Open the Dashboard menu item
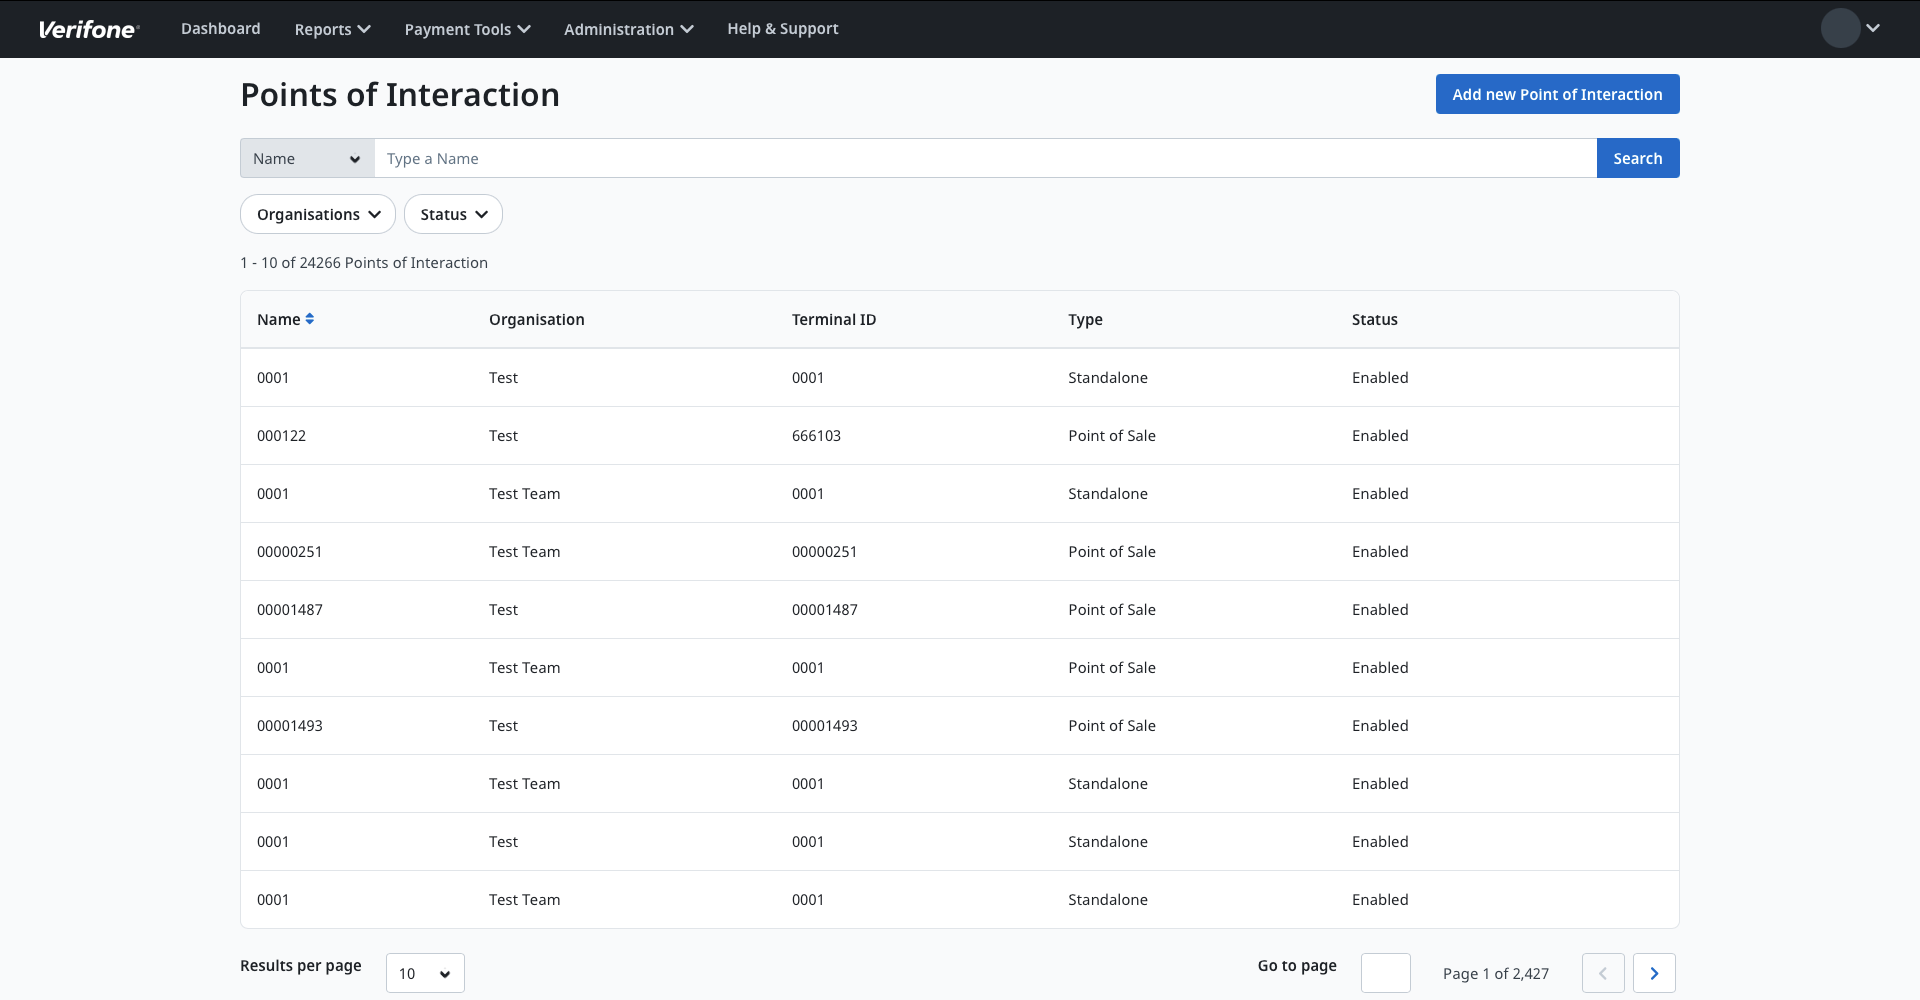 click(220, 29)
